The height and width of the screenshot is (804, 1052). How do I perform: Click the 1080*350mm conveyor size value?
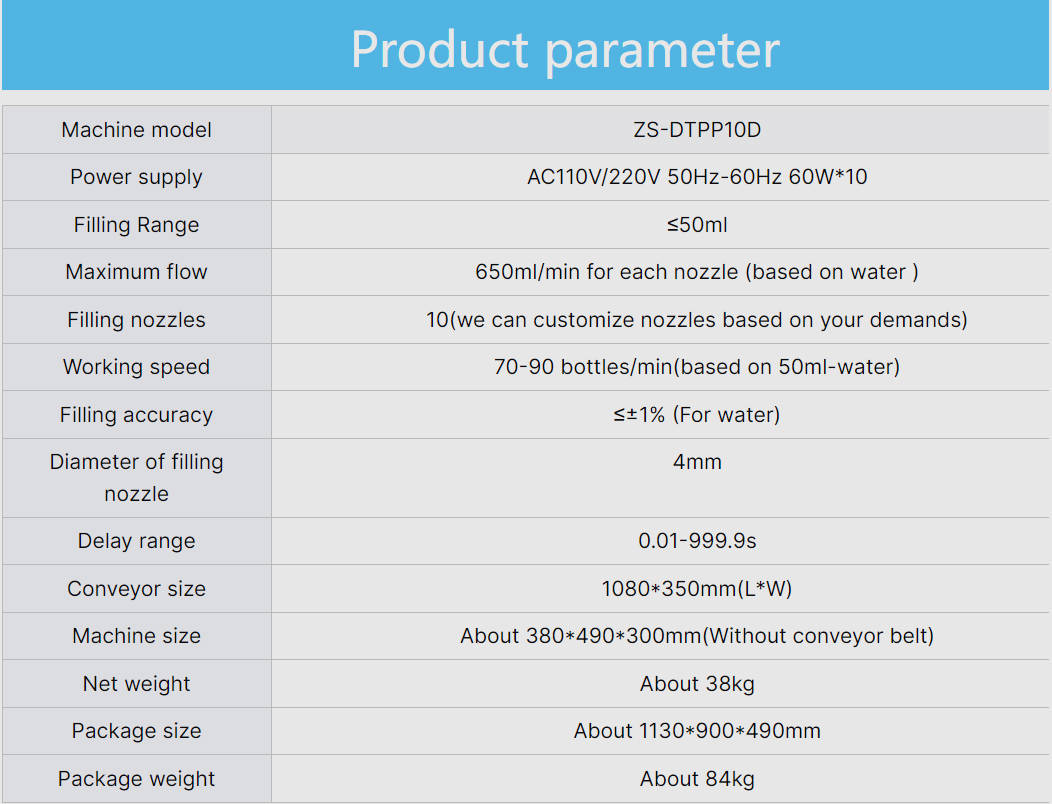coord(697,589)
